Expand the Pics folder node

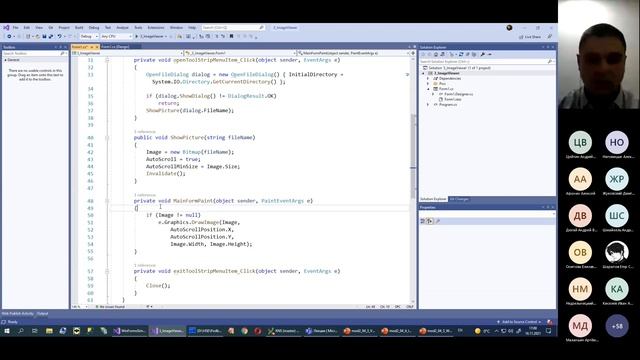tap(428, 84)
